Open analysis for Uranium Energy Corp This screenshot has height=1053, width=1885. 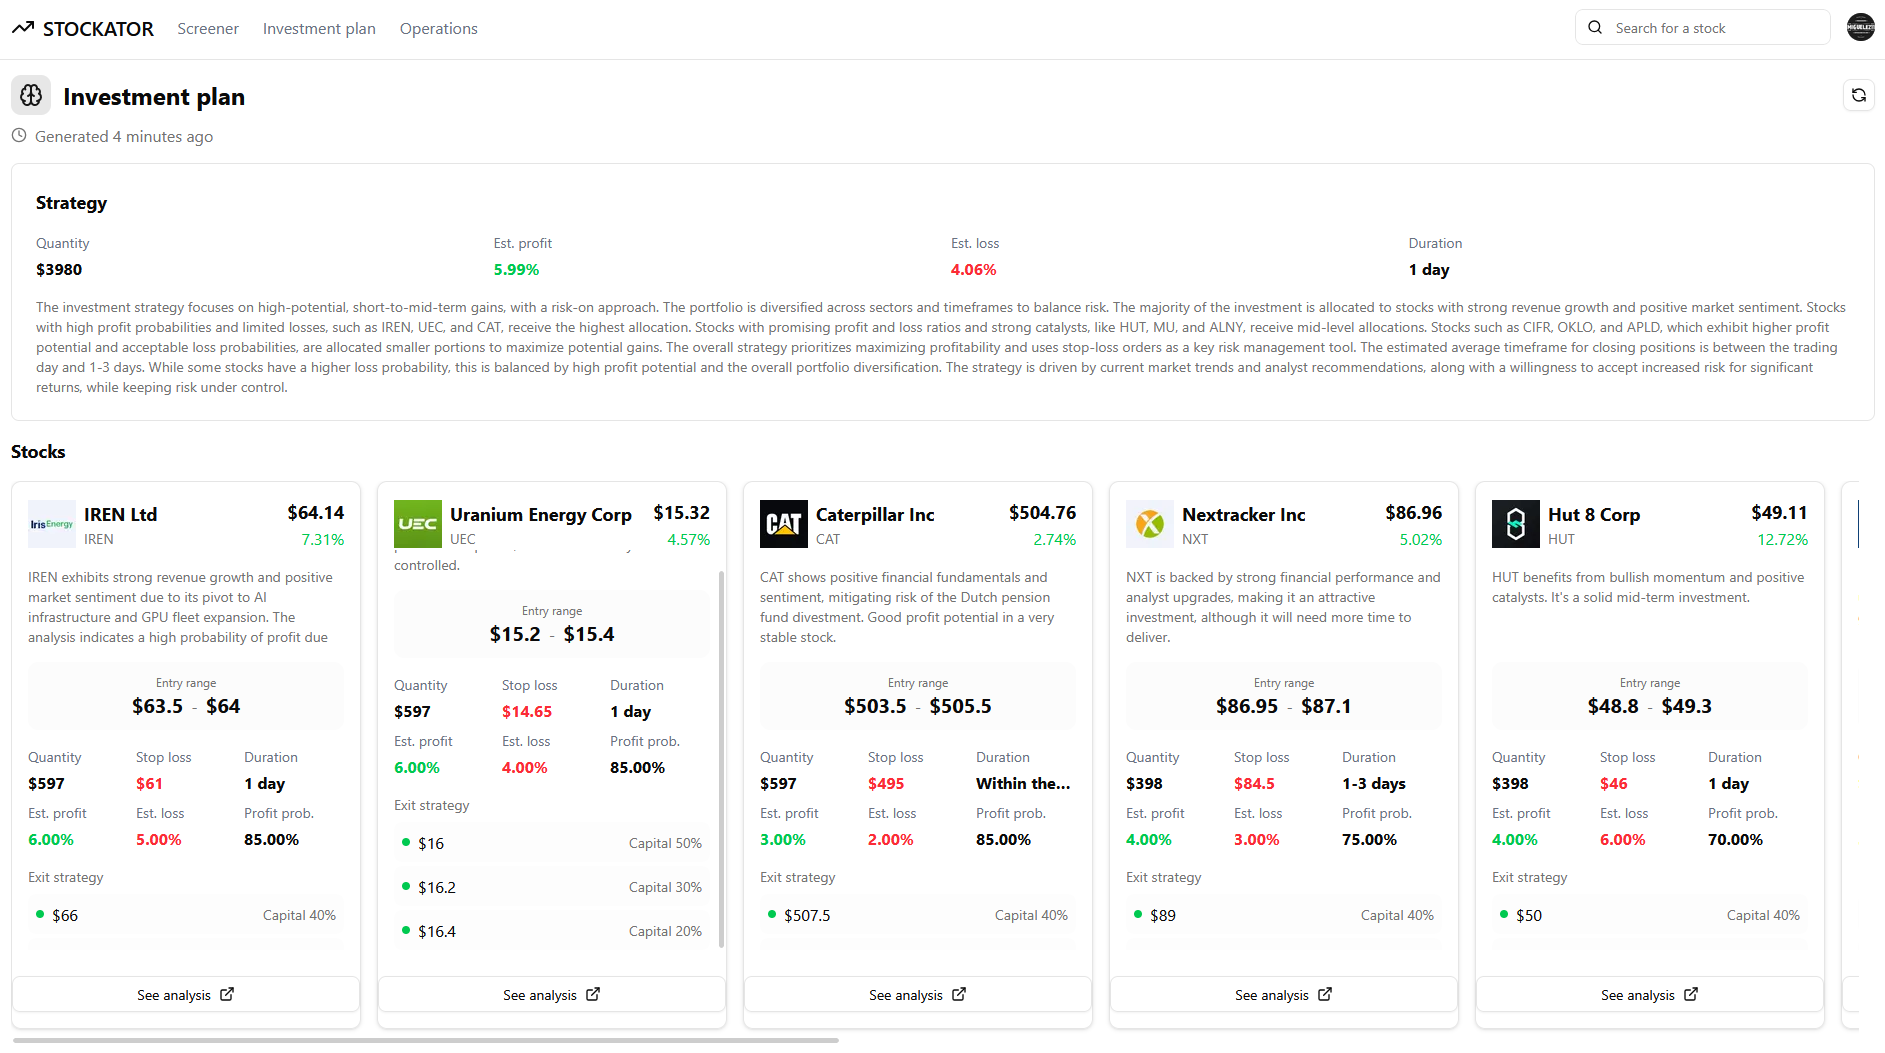pos(551,994)
